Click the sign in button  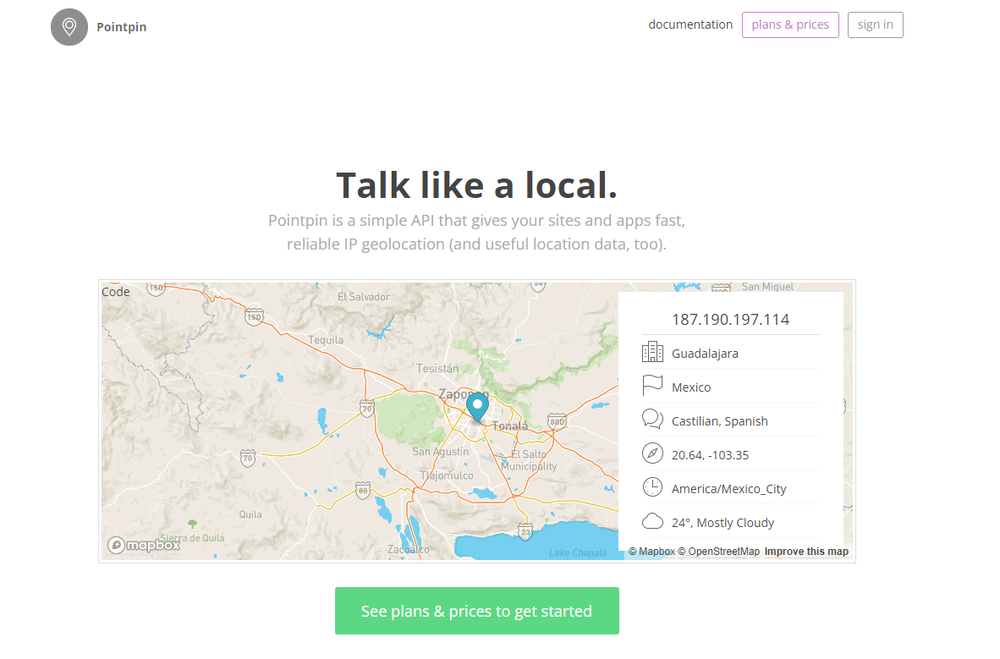point(875,25)
